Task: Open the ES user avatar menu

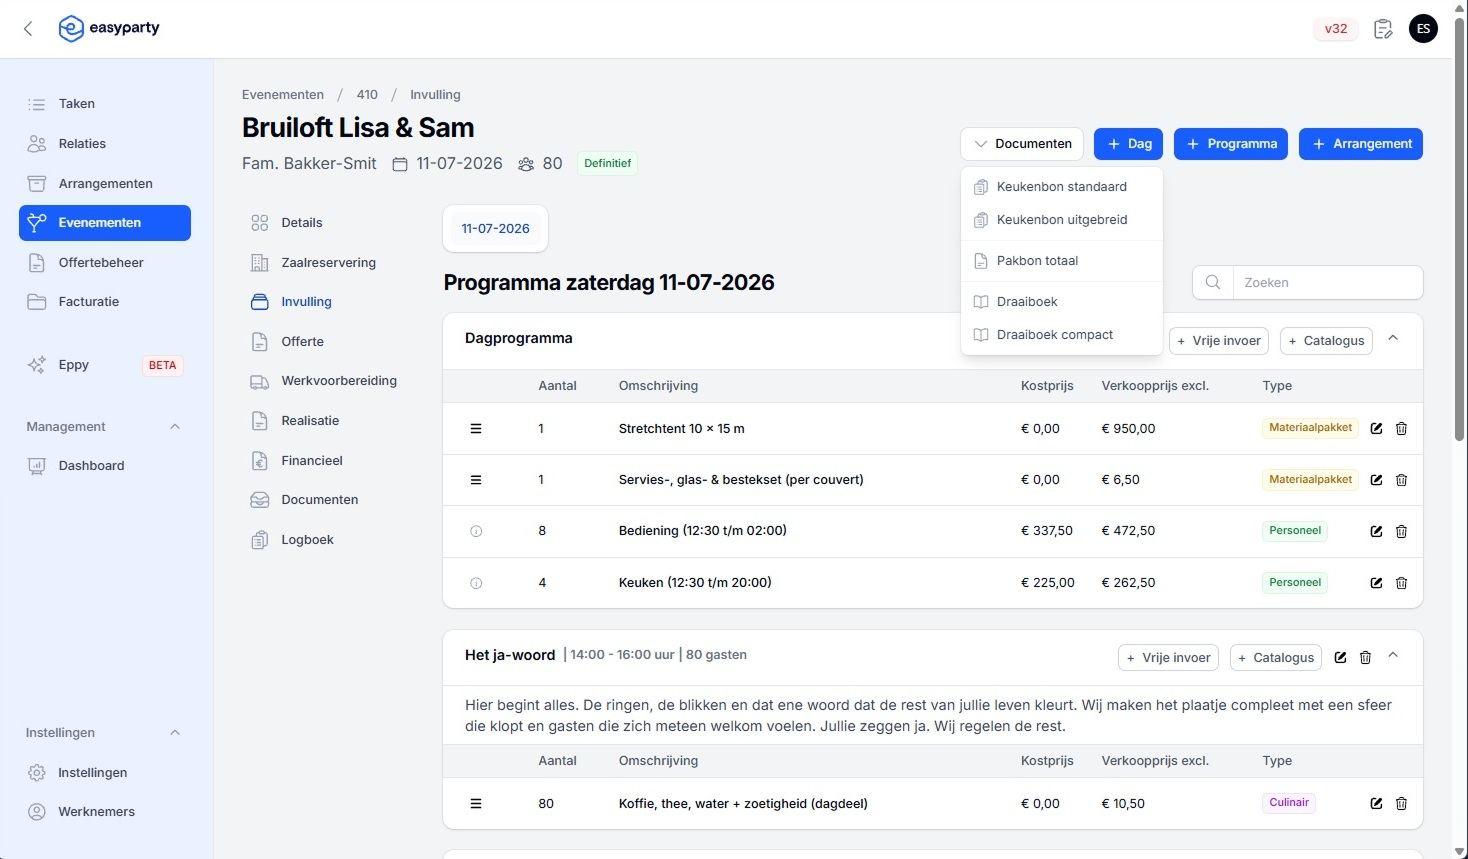Action: 1423,29
